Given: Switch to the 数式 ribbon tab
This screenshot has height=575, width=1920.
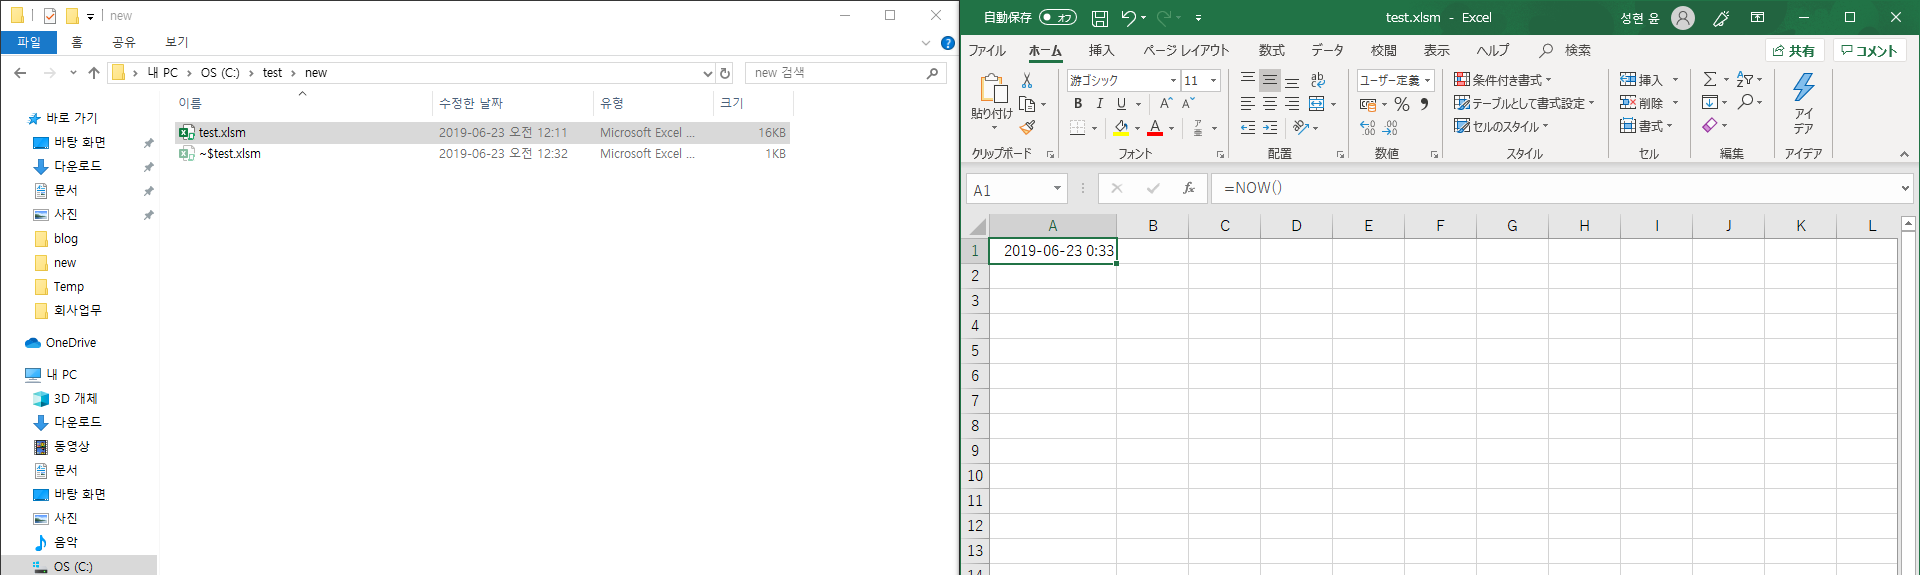Looking at the screenshot, I should coord(1271,50).
